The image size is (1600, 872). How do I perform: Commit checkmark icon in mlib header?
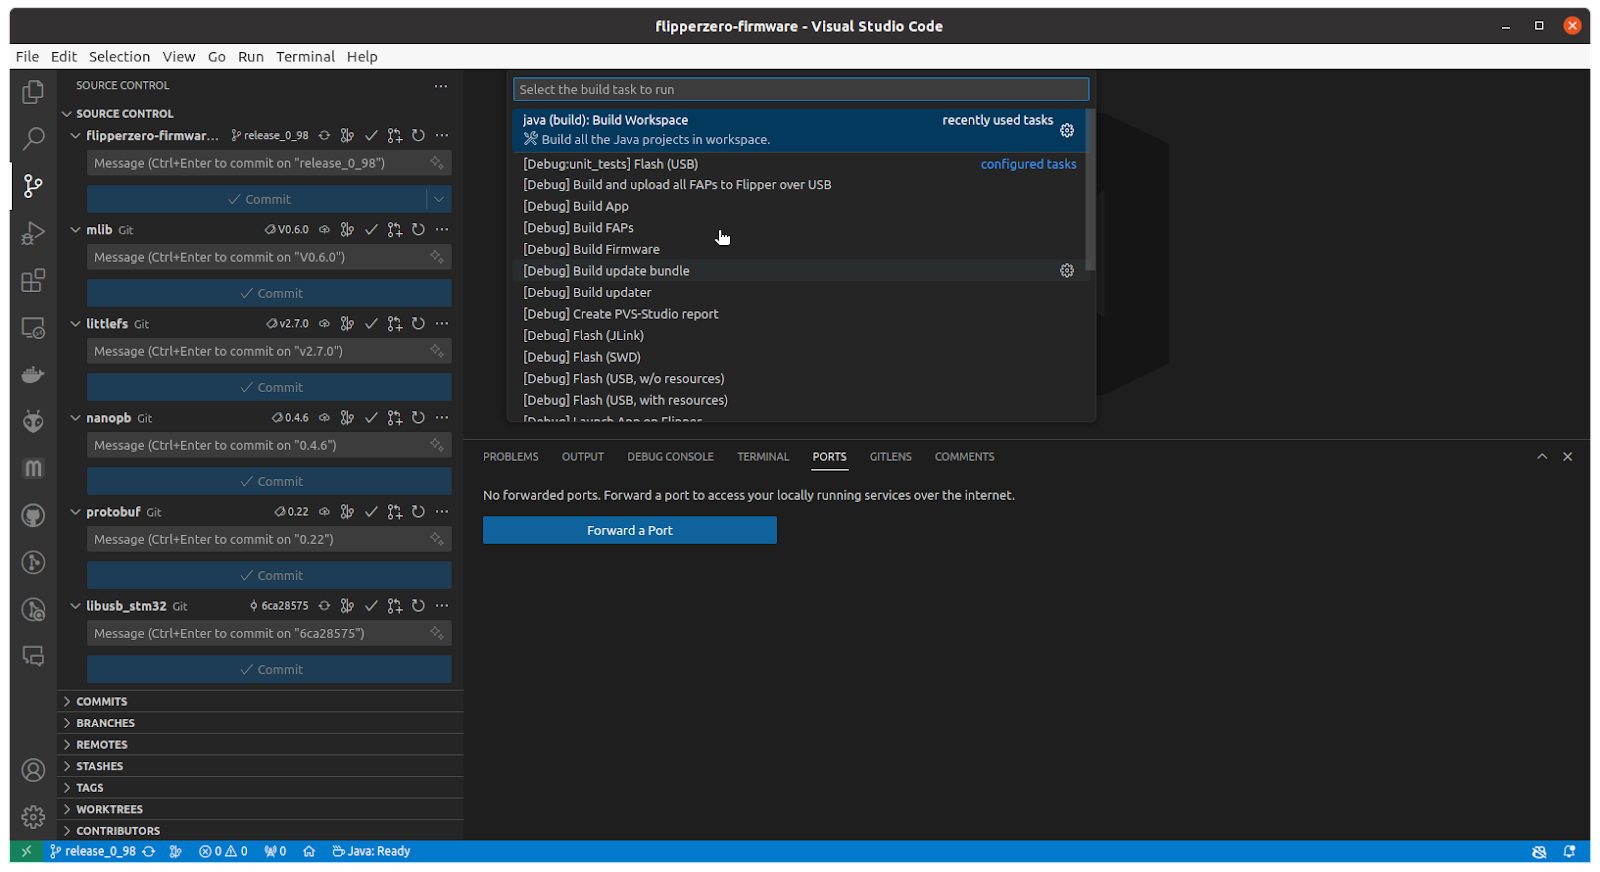[x=371, y=230]
